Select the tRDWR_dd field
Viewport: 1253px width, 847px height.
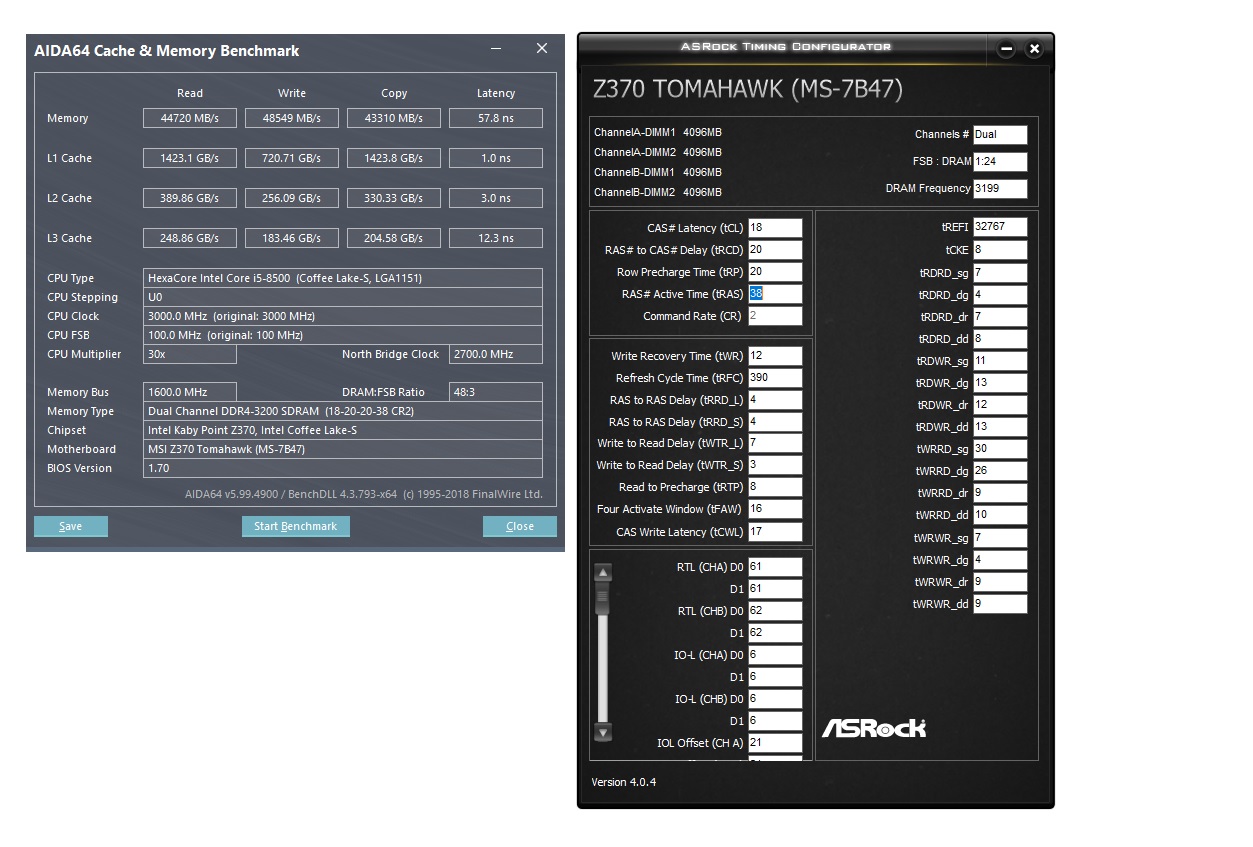[x=1000, y=427]
